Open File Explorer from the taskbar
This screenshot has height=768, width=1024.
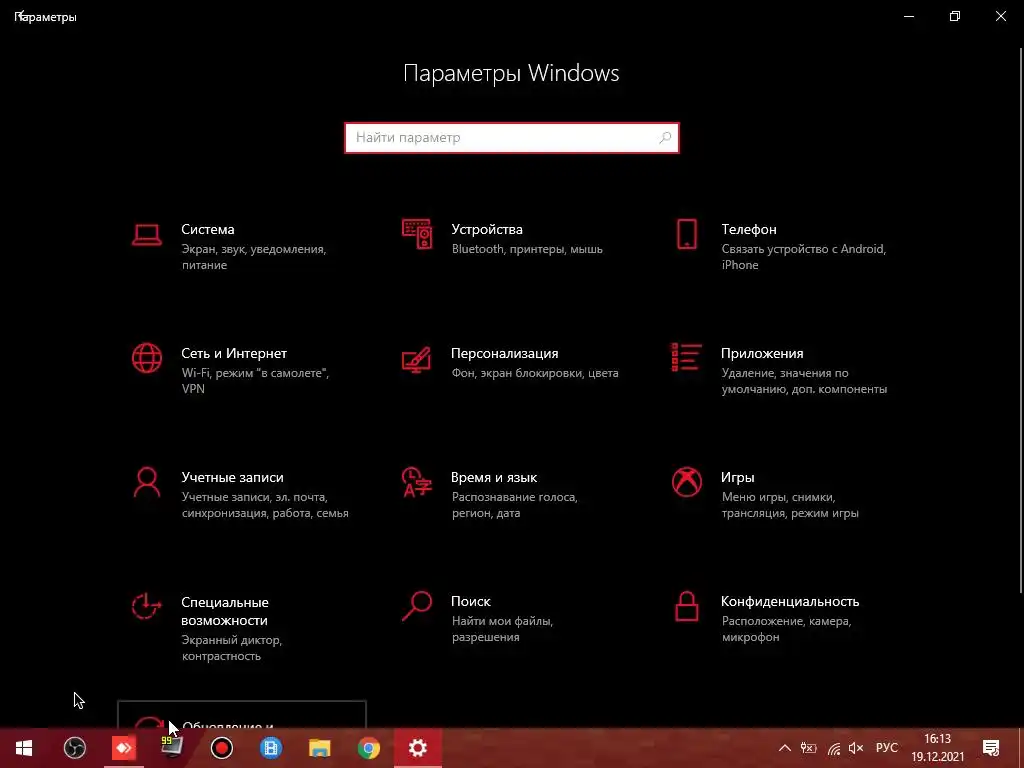click(320, 748)
